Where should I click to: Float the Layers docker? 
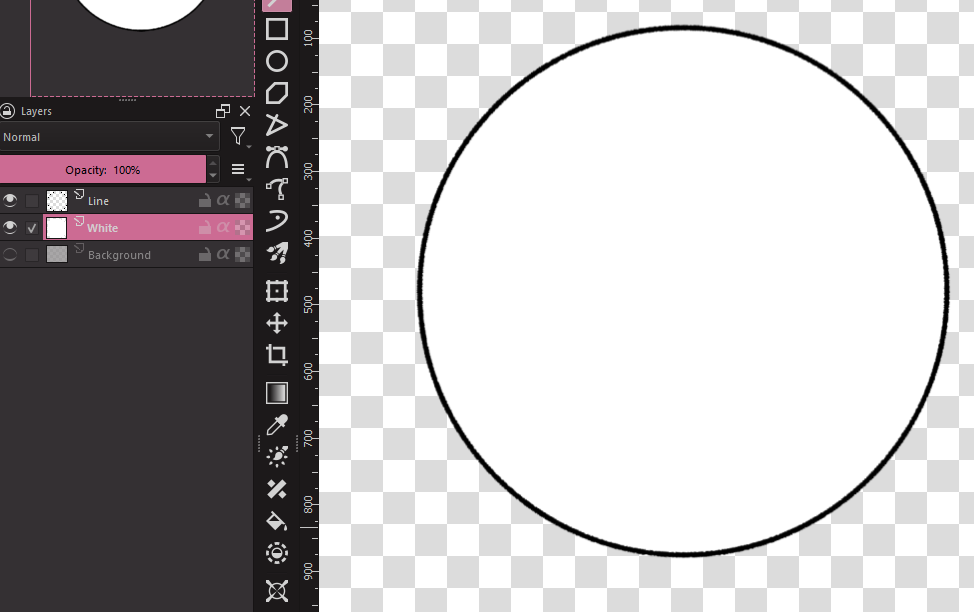click(x=222, y=111)
